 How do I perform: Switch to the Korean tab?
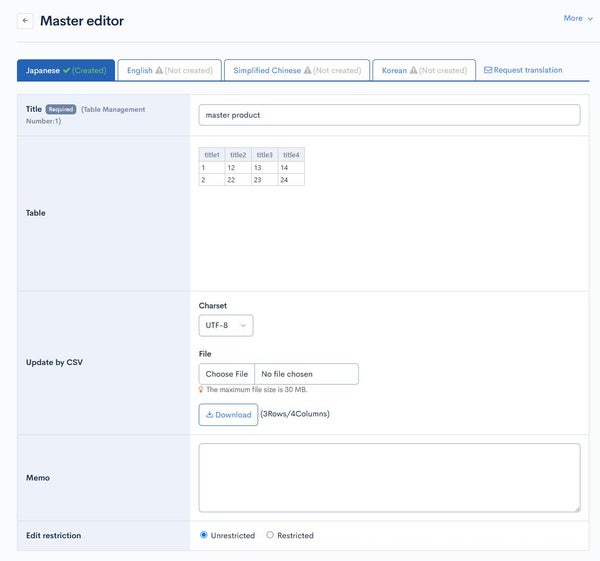click(x=424, y=70)
